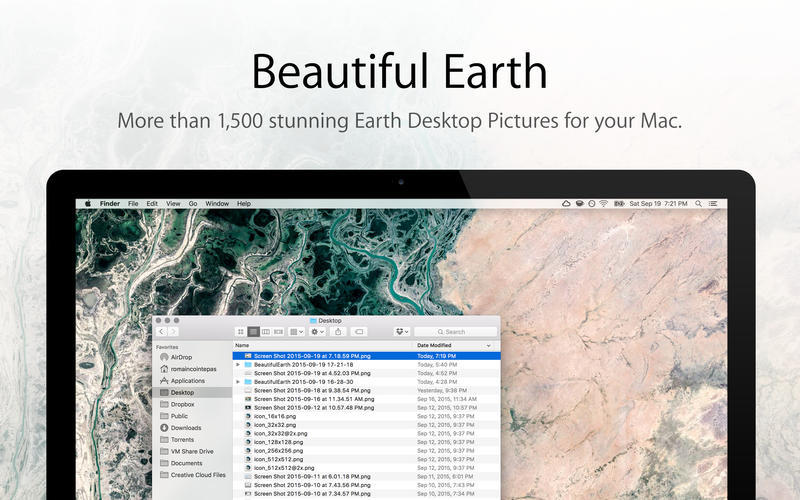This screenshot has width=800, height=500.
Task: Switch Finder to Cover Flow view
Action: [x=277, y=331]
